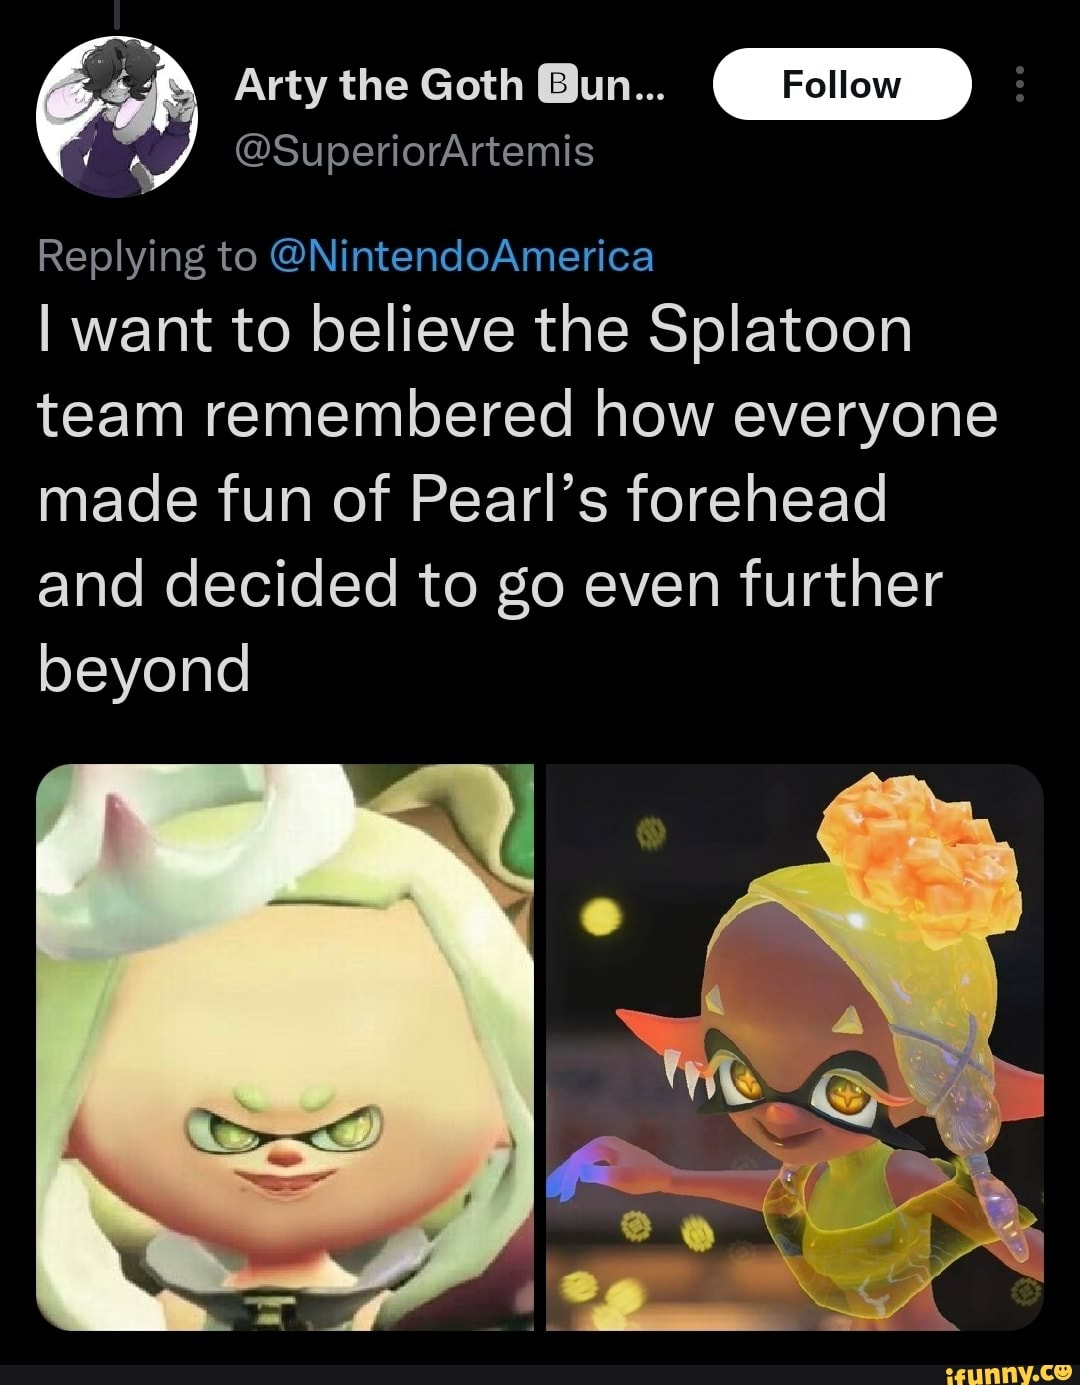Click the yellow glowing orb in right image
The width and height of the screenshot is (1080, 1385).
click(601, 915)
